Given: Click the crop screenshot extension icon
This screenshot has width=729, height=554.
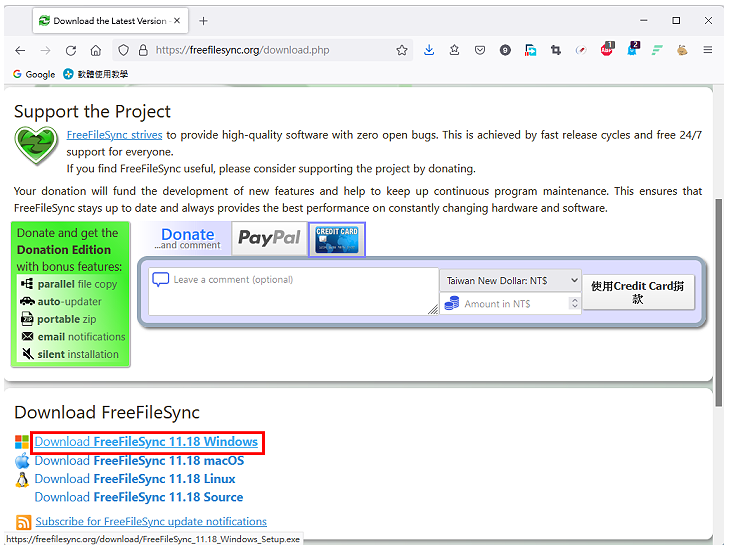Looking at the screenshot, I should [x=556, y=50].
